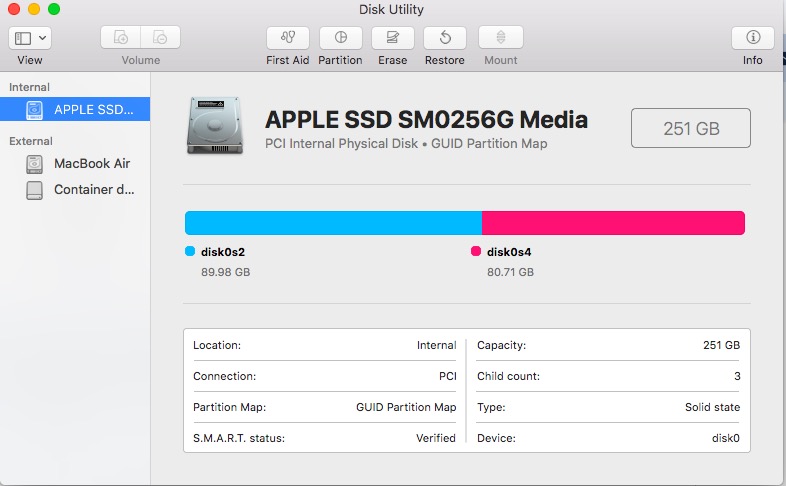Viewport: 786px width, 486px height.
Task: Click the 251 GB capacity box
Action: click(x=691, y=128)
